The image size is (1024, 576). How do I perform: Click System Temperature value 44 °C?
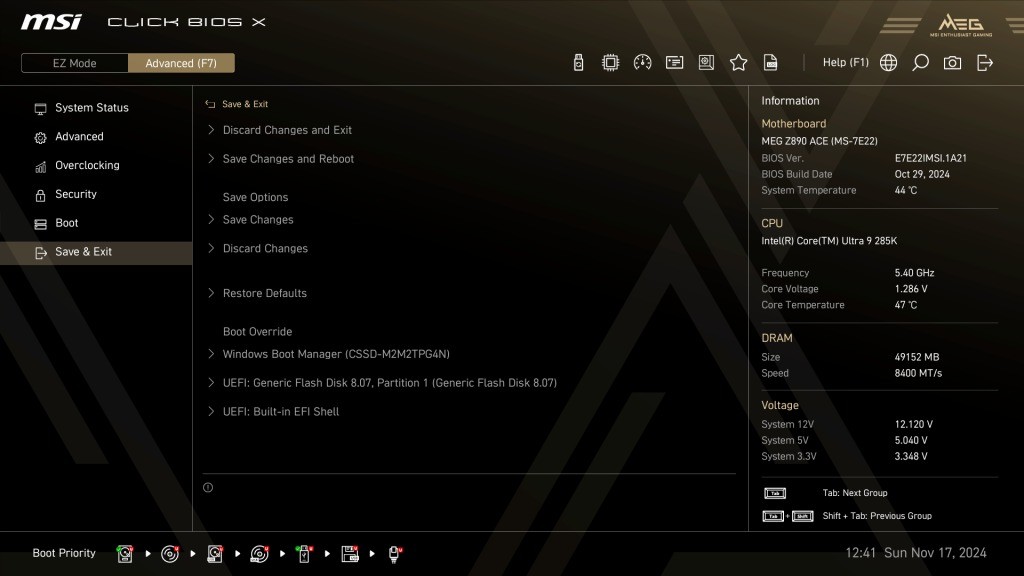906,191
